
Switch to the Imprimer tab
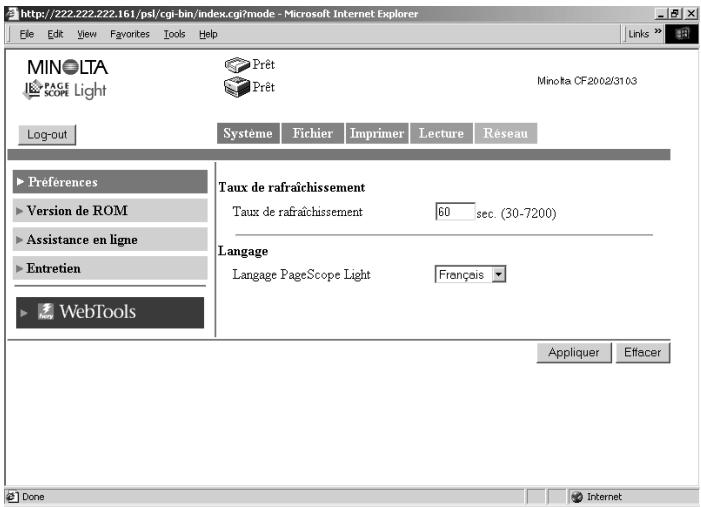coord(377,133)
